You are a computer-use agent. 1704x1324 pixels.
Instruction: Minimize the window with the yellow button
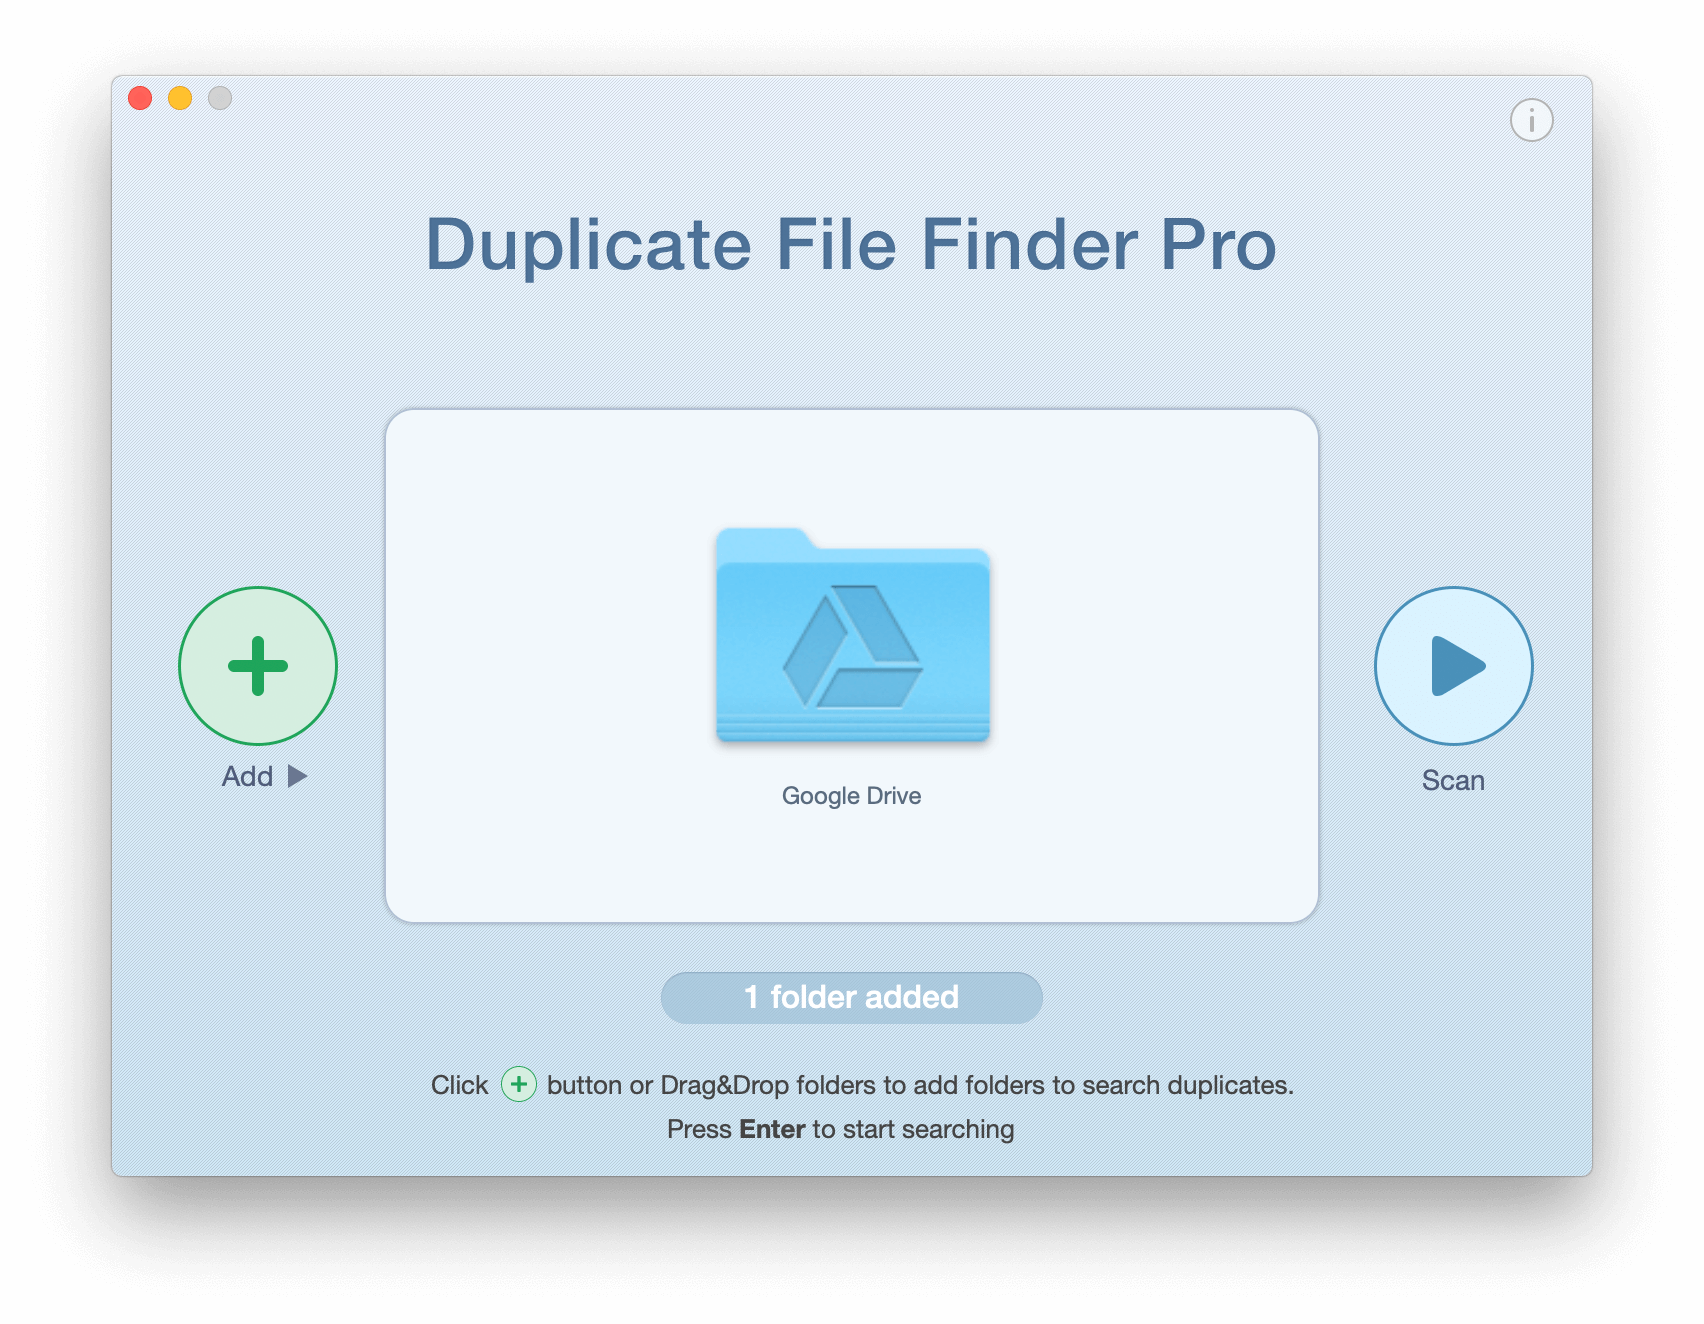pos(180,98)
